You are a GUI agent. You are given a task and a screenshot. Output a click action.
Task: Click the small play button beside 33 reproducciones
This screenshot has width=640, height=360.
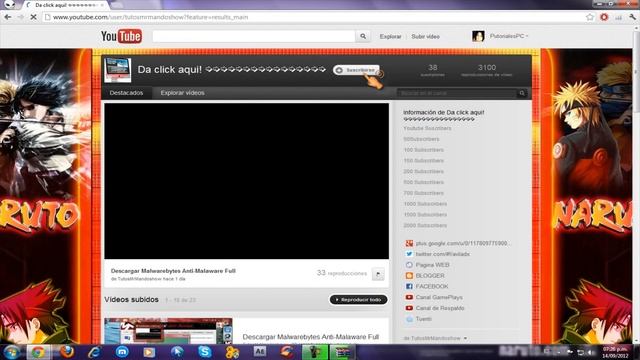378,274
